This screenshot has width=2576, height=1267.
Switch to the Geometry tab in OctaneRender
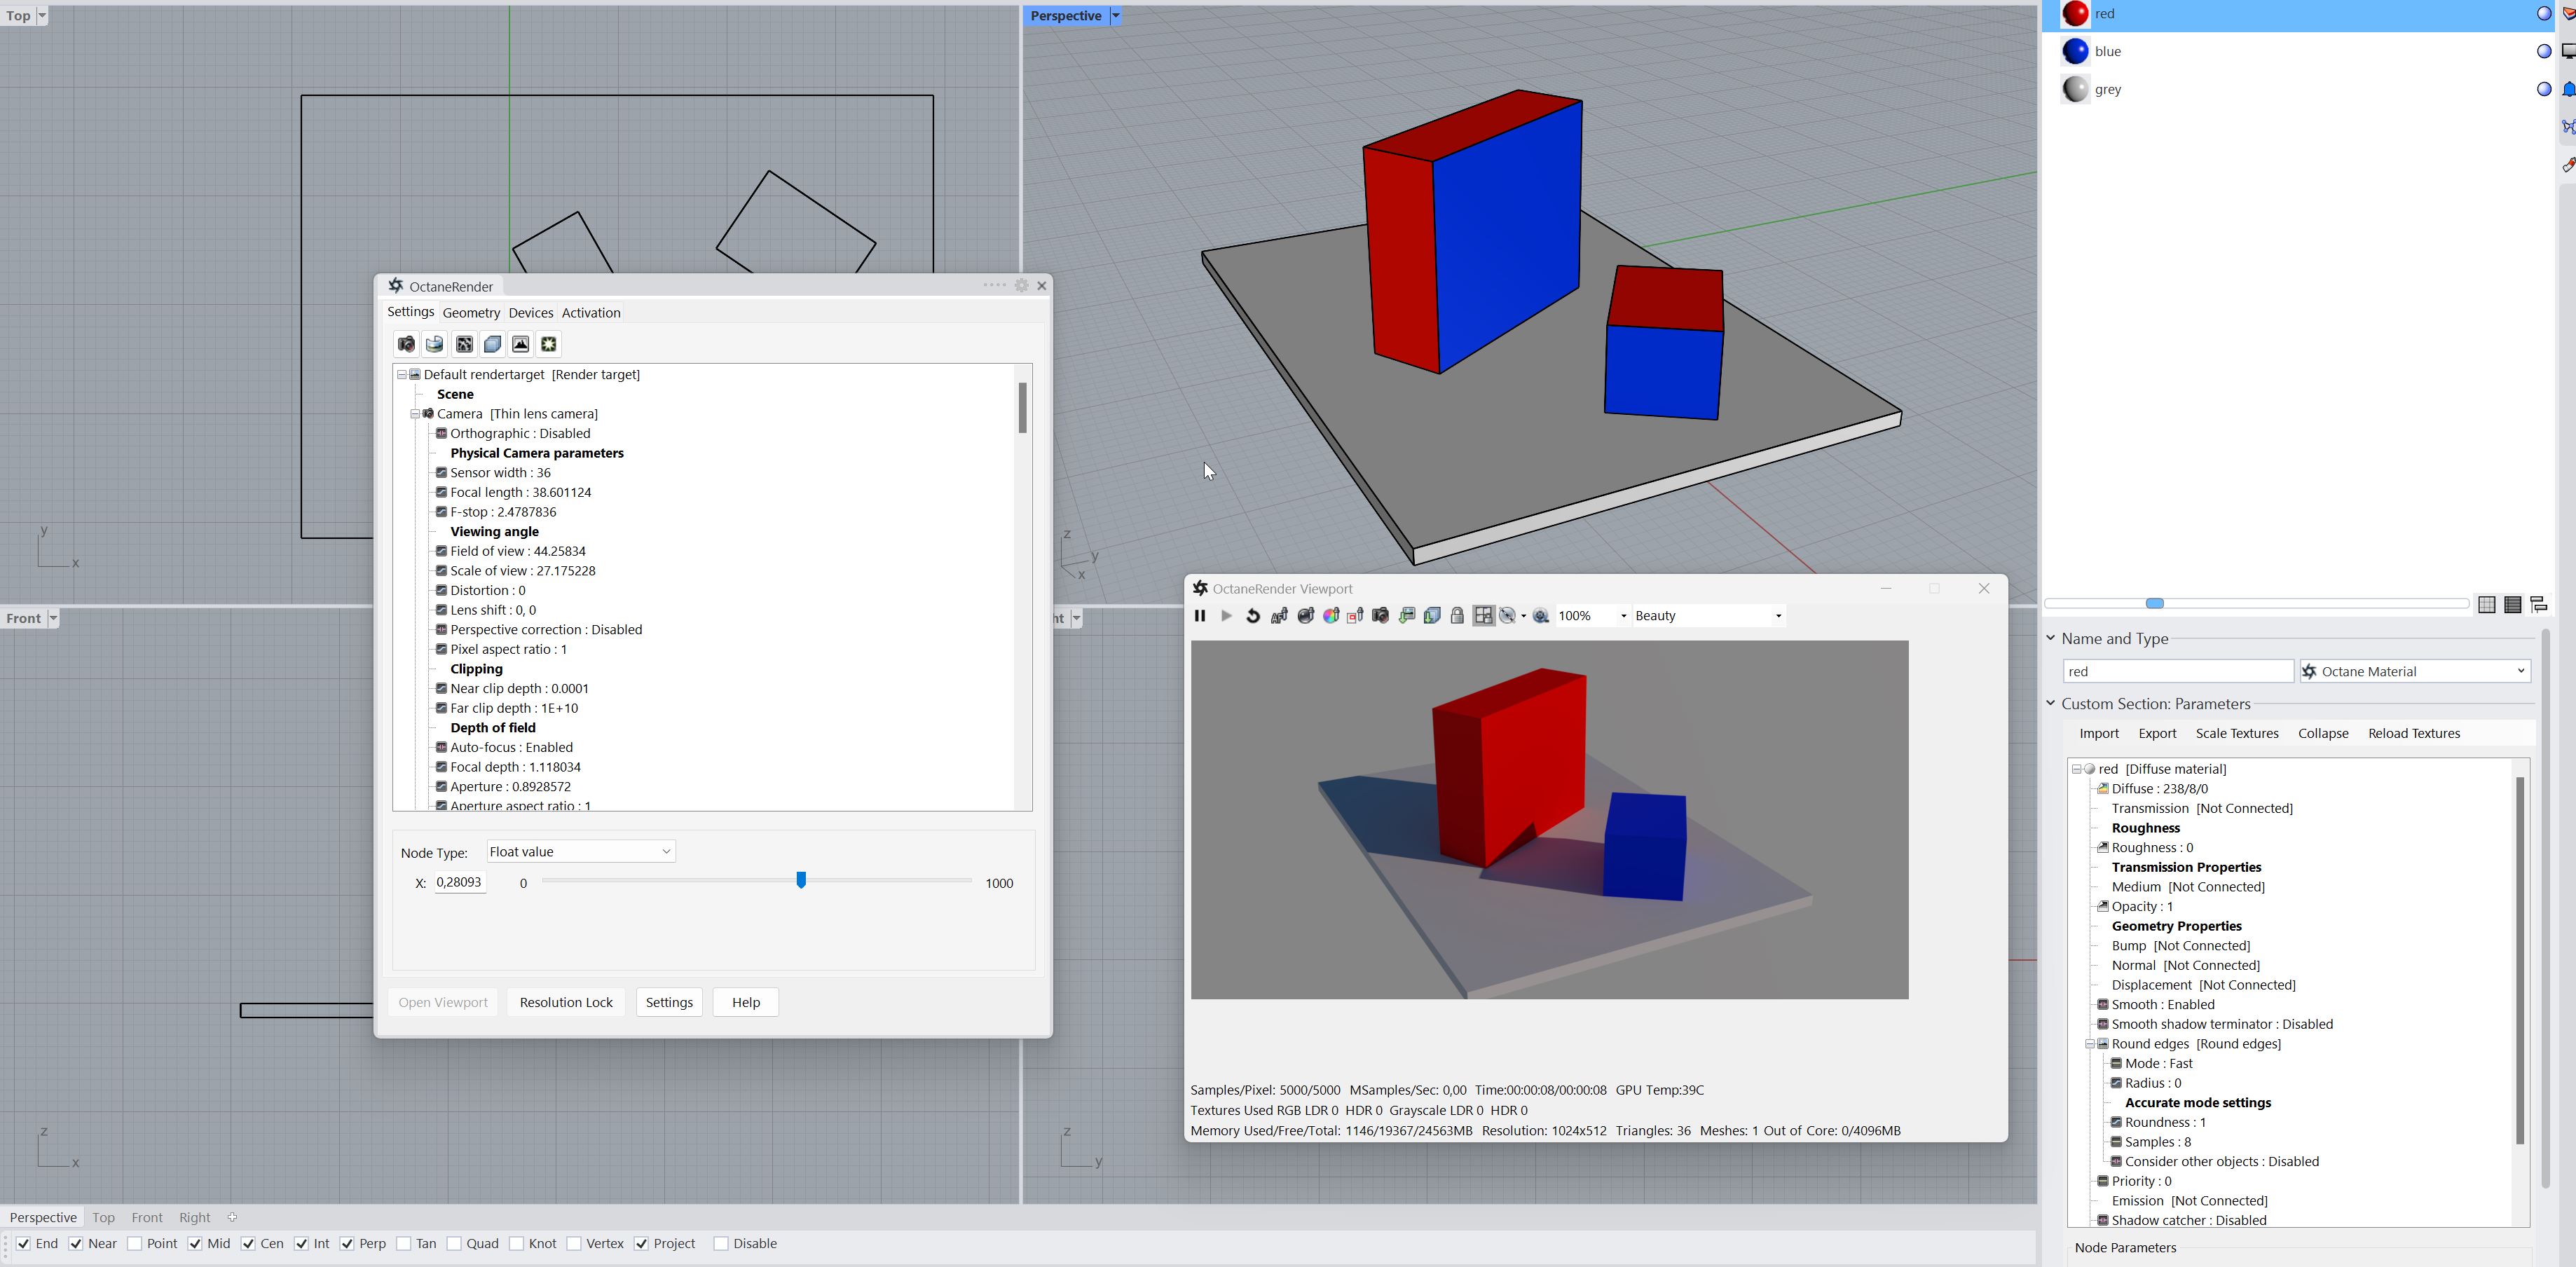point(471,313)
